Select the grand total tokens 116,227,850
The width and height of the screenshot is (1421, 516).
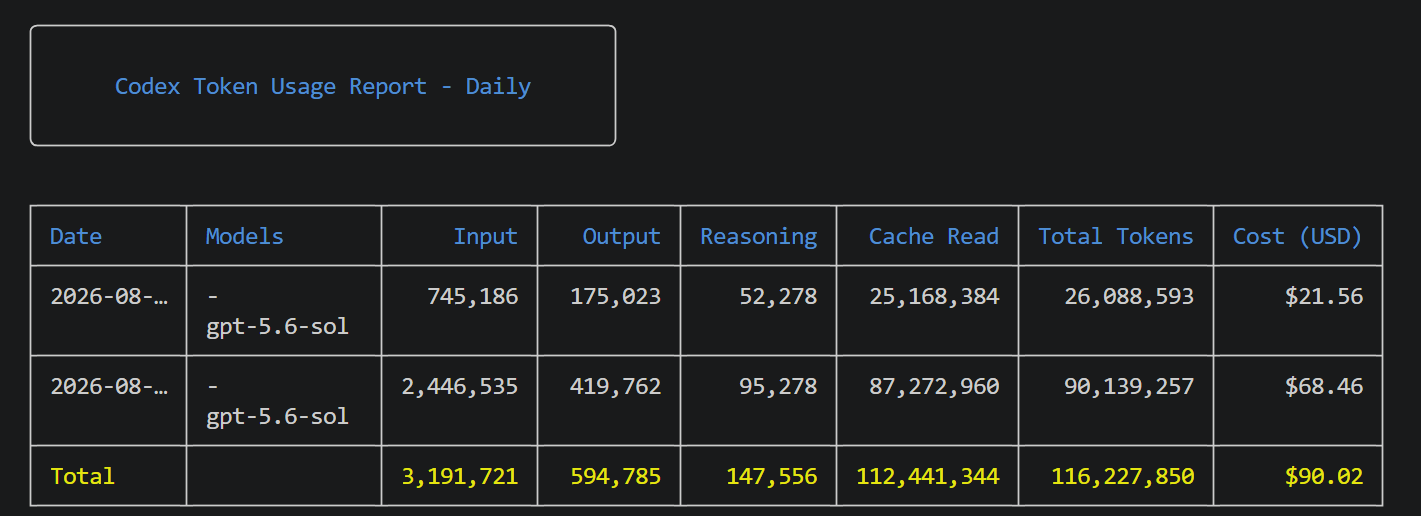click(1122, 476)
